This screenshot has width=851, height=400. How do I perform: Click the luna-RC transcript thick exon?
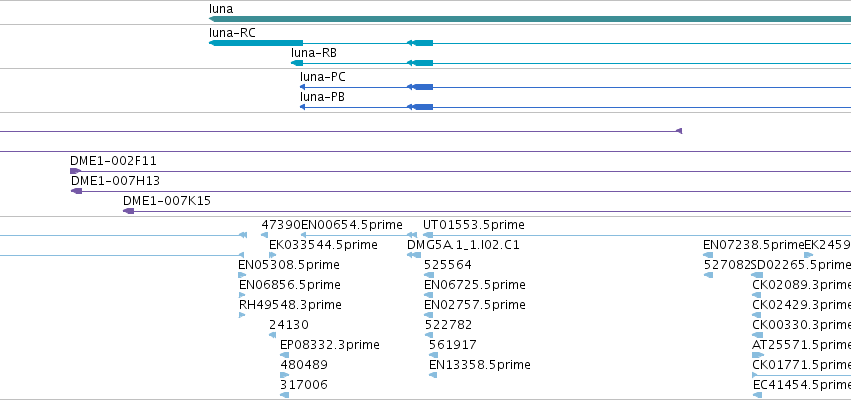click(256, 43)
